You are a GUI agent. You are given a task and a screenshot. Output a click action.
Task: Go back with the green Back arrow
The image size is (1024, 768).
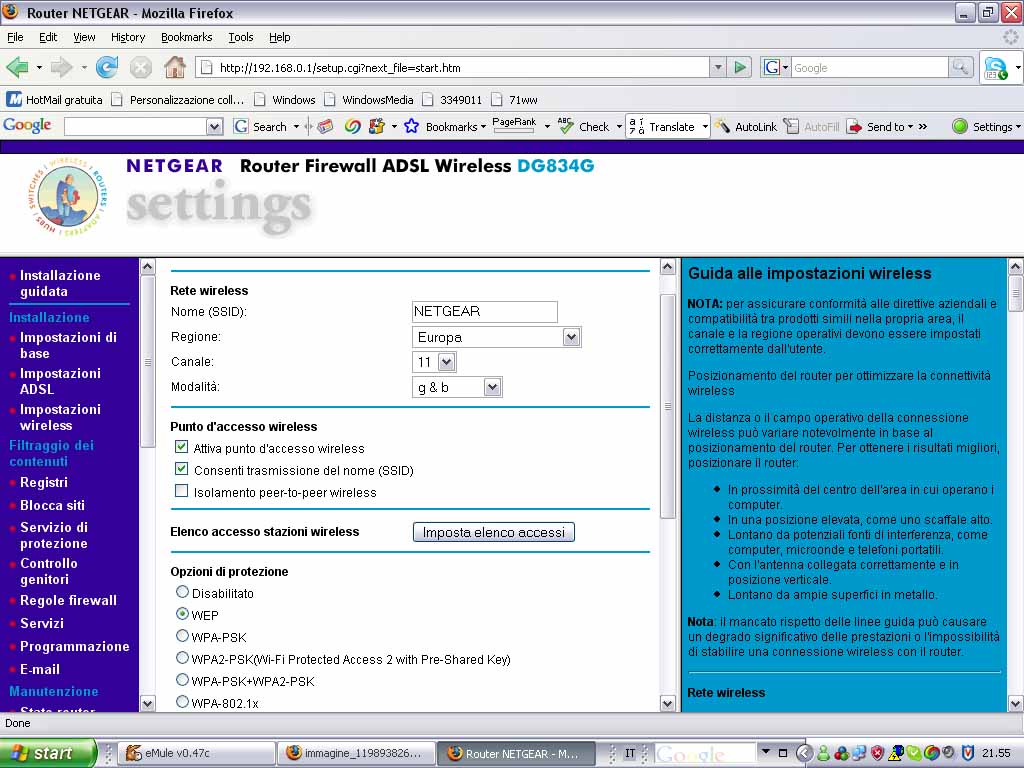coord(17,67)
